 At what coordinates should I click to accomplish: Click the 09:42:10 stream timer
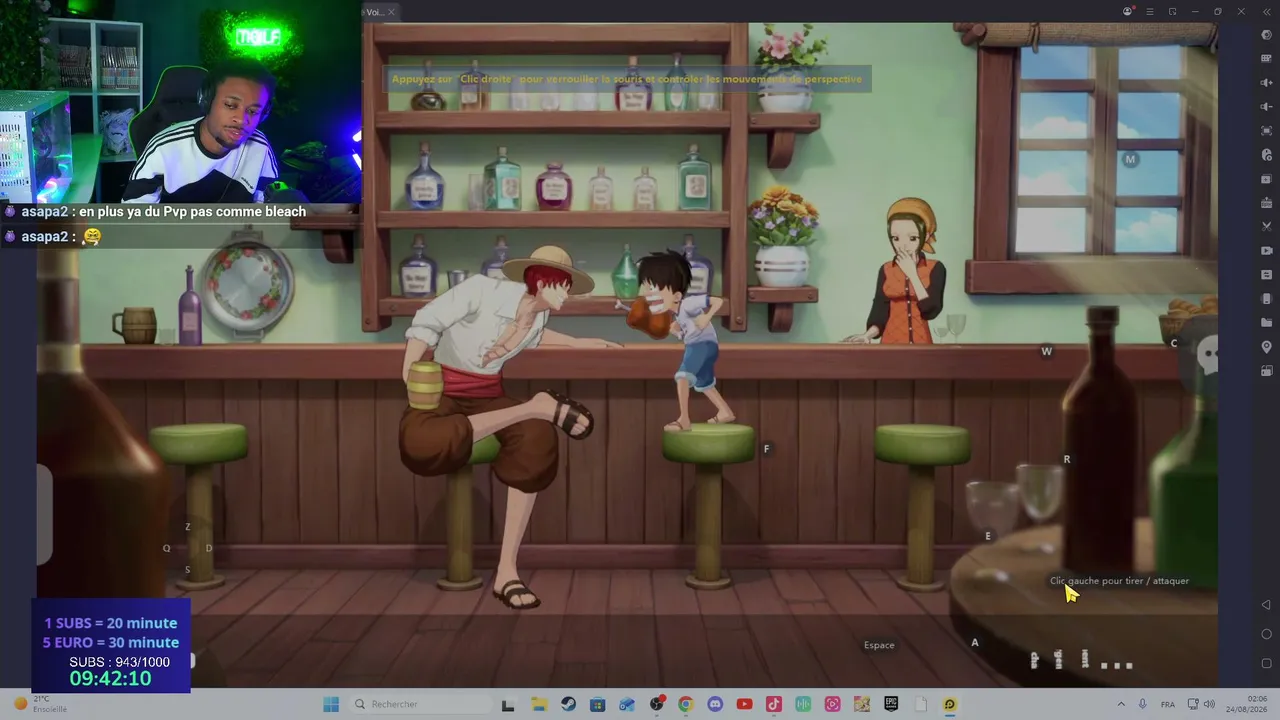110,679
